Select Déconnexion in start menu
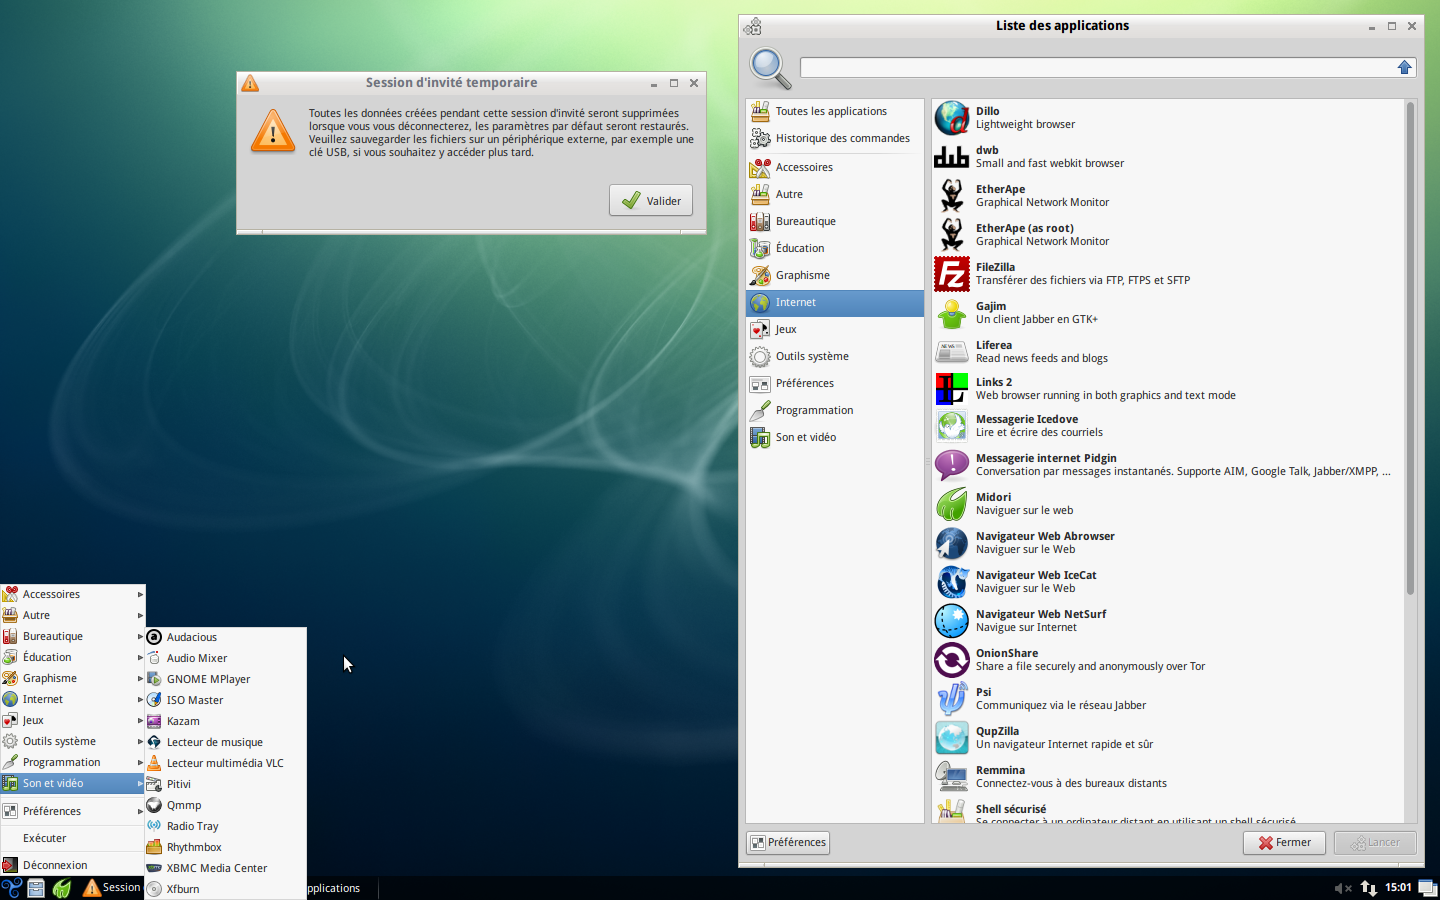Viewport: 1440px width, 900px height. click(73, 865)
